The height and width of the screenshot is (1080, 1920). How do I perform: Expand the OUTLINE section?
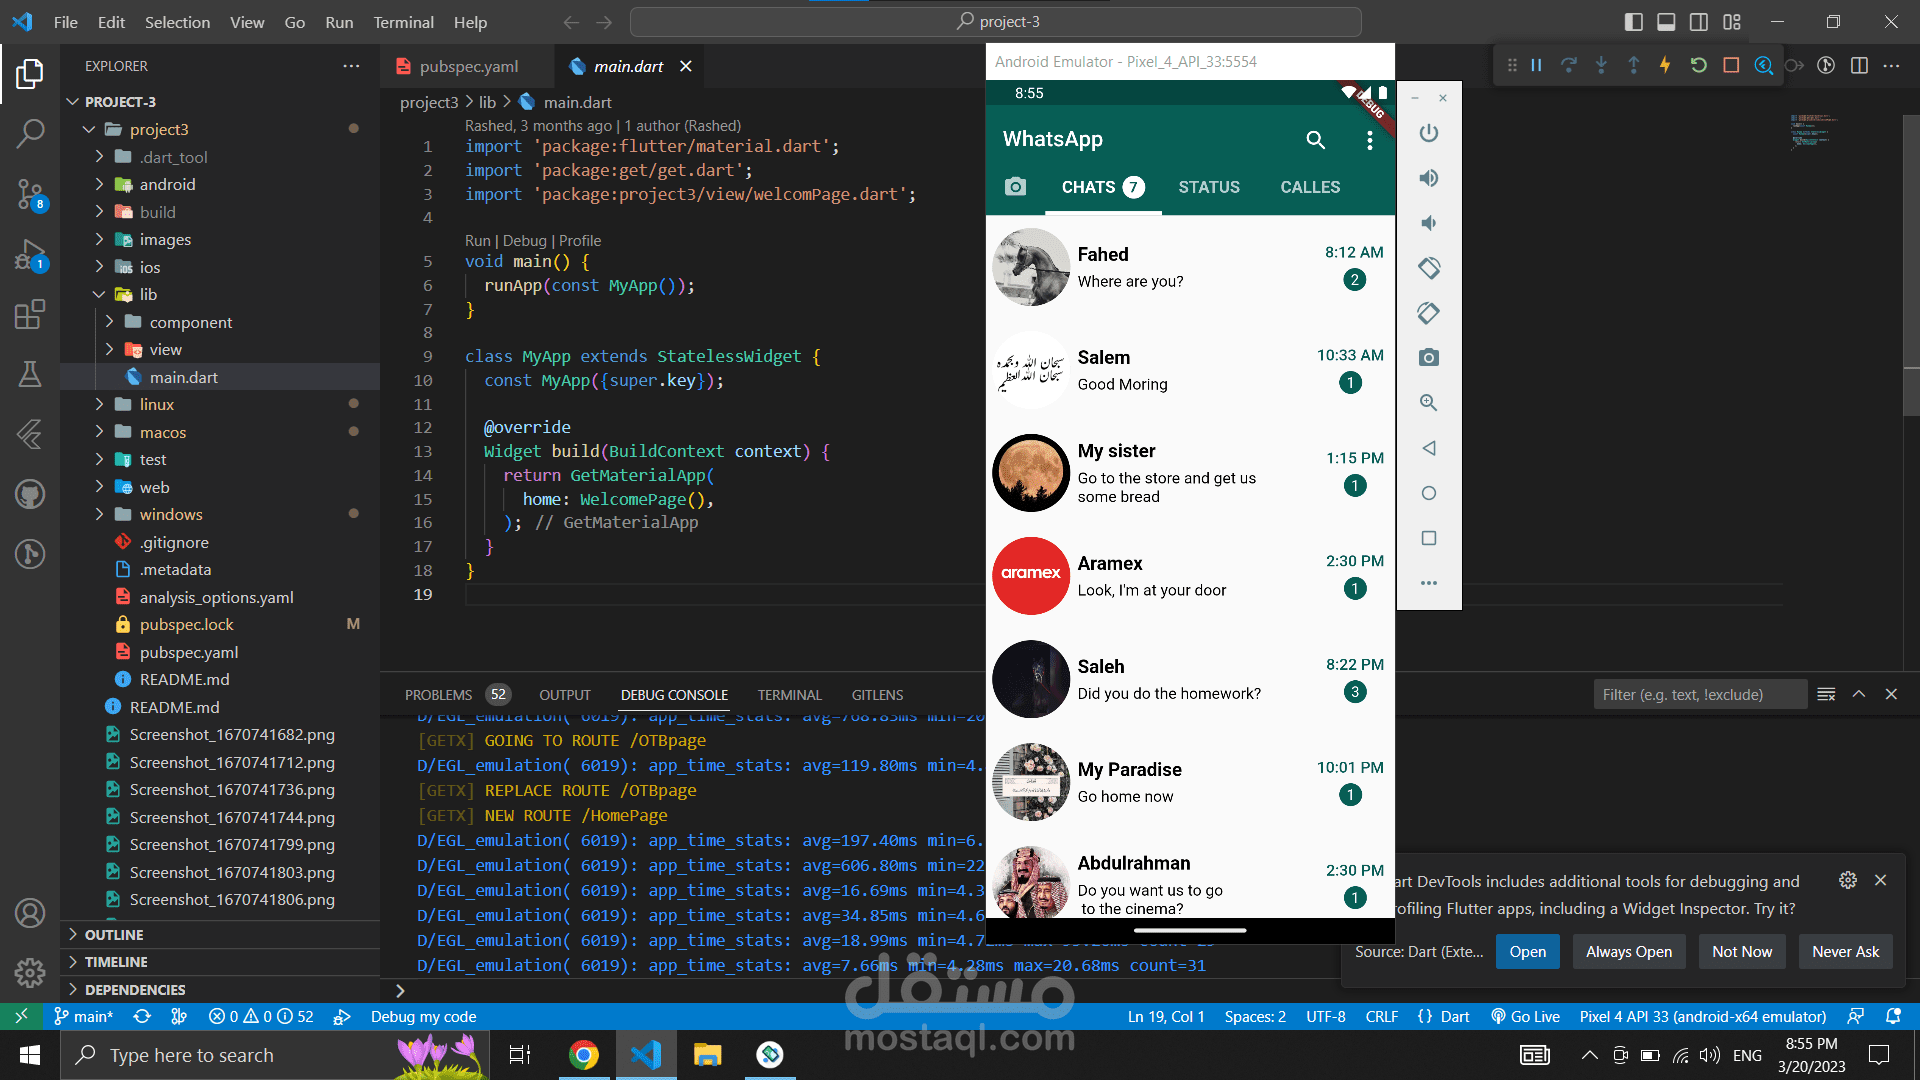(x=114, y=935)
